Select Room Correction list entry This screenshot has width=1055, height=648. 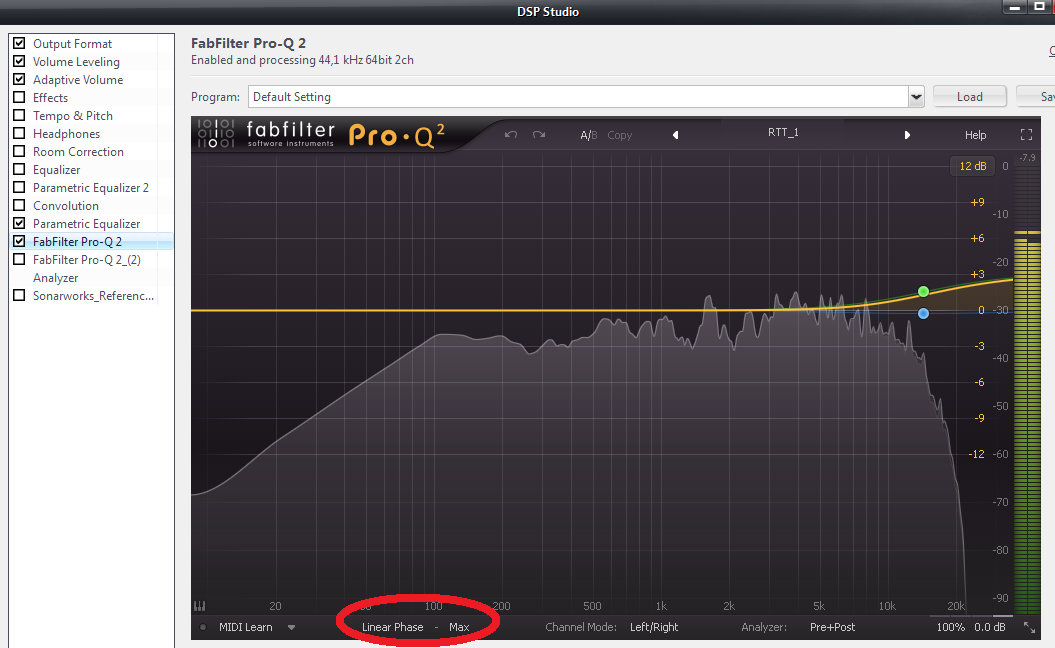click(x=78, y=151)
